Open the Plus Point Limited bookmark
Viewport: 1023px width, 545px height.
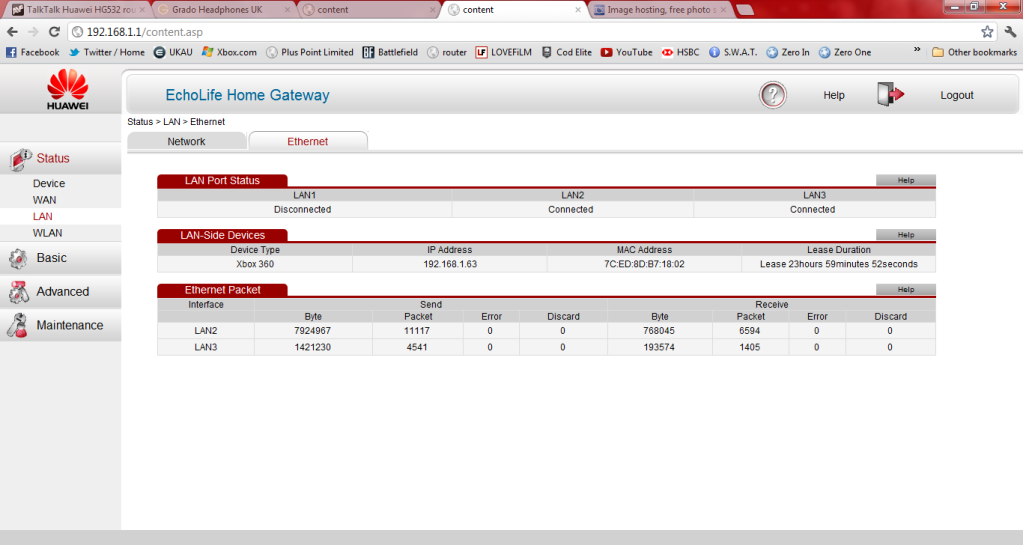click(310, 52)
